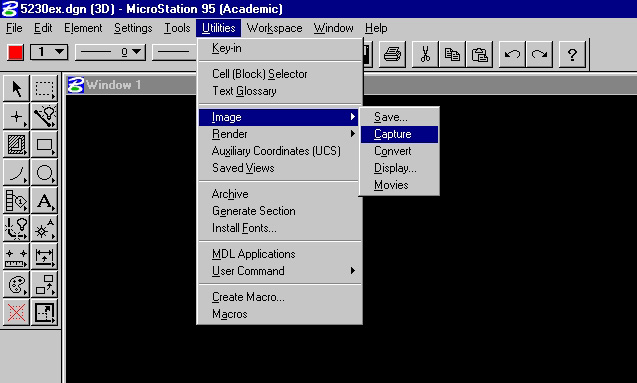Open the Help menu
Viewport: 637px width, 383px height.
376,28
